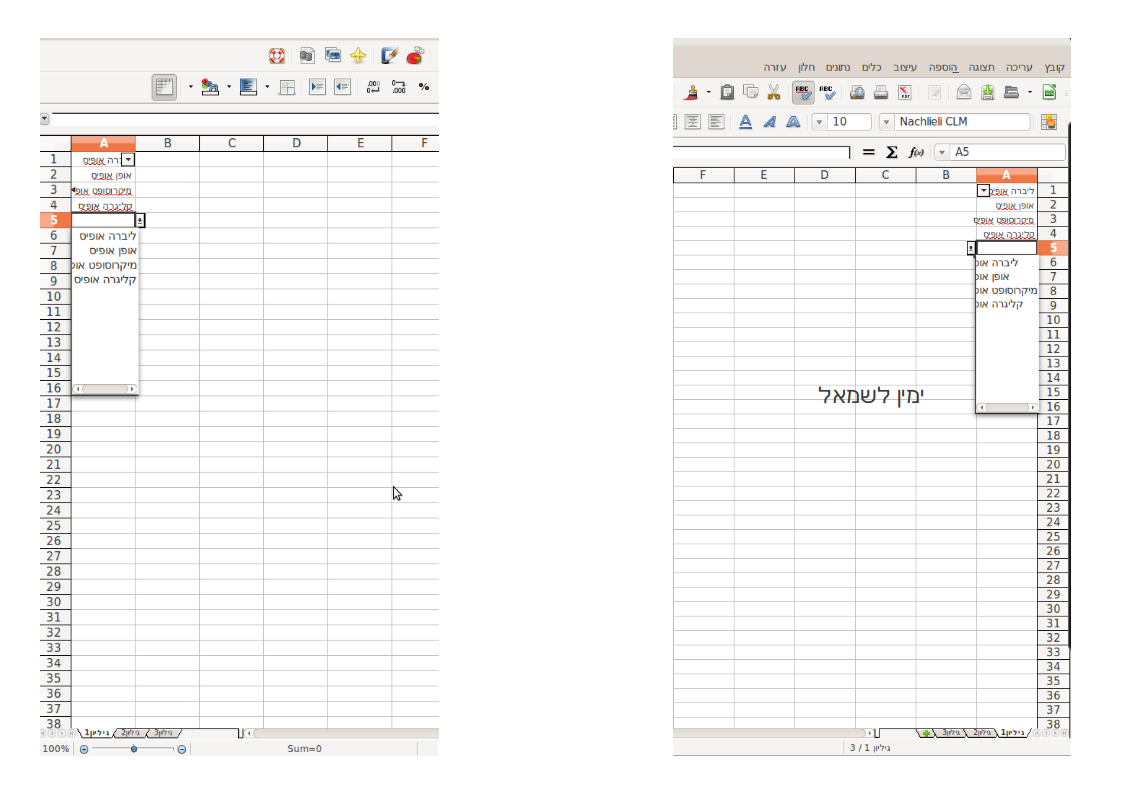Open the עיצוב (Format) menu
1123x794 pixels.
[x=904, y=67]
